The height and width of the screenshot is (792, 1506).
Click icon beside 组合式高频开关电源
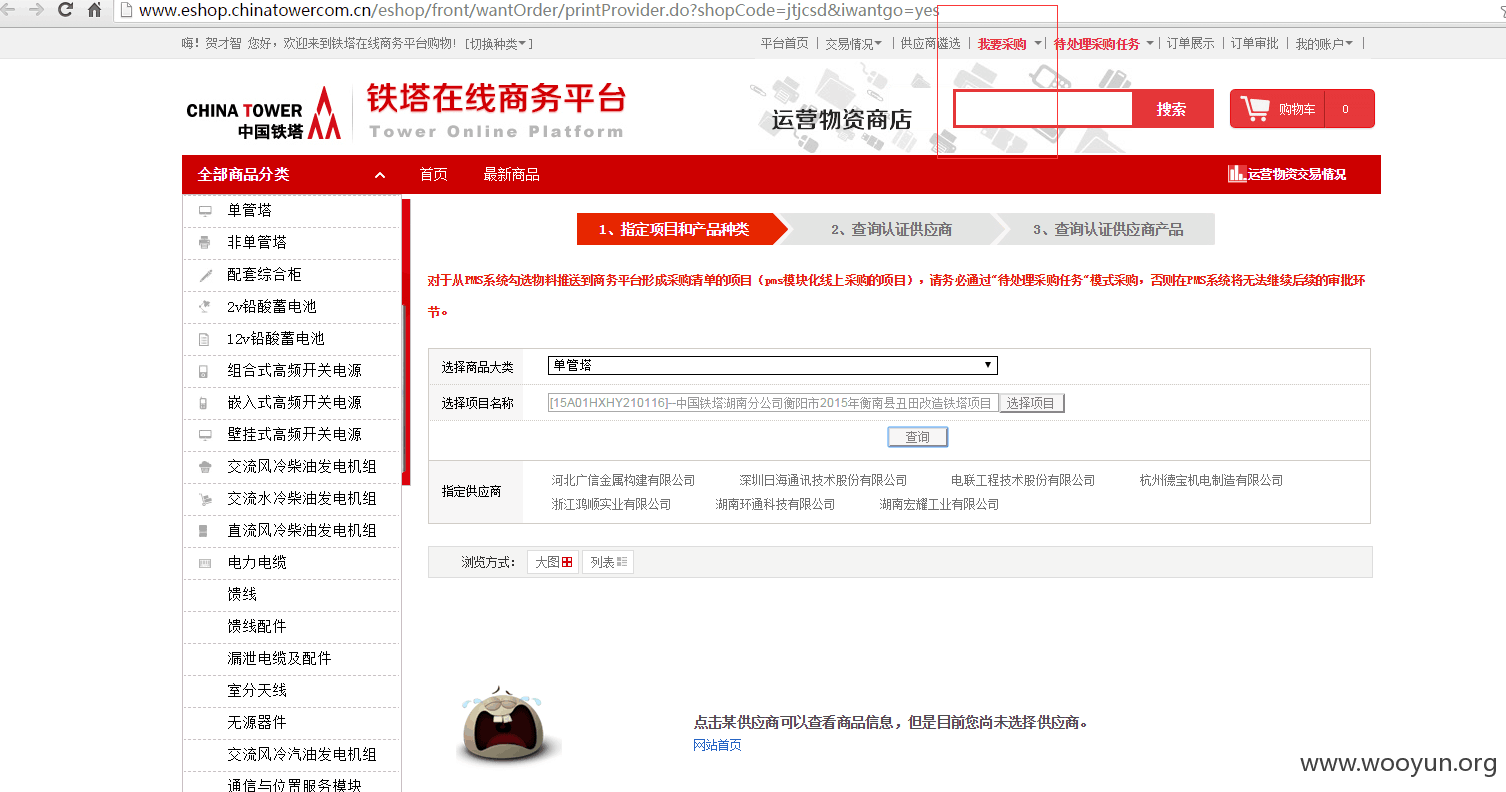205,371
